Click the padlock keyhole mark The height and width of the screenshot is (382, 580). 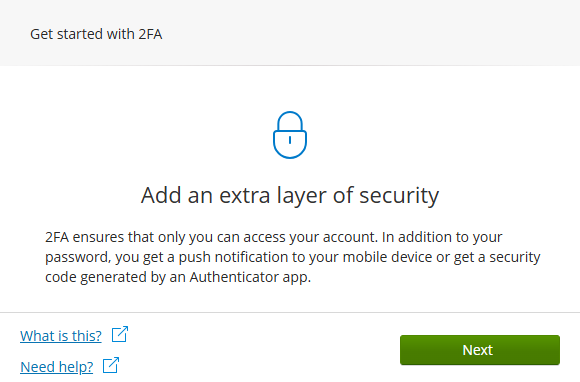coord(290,140)
